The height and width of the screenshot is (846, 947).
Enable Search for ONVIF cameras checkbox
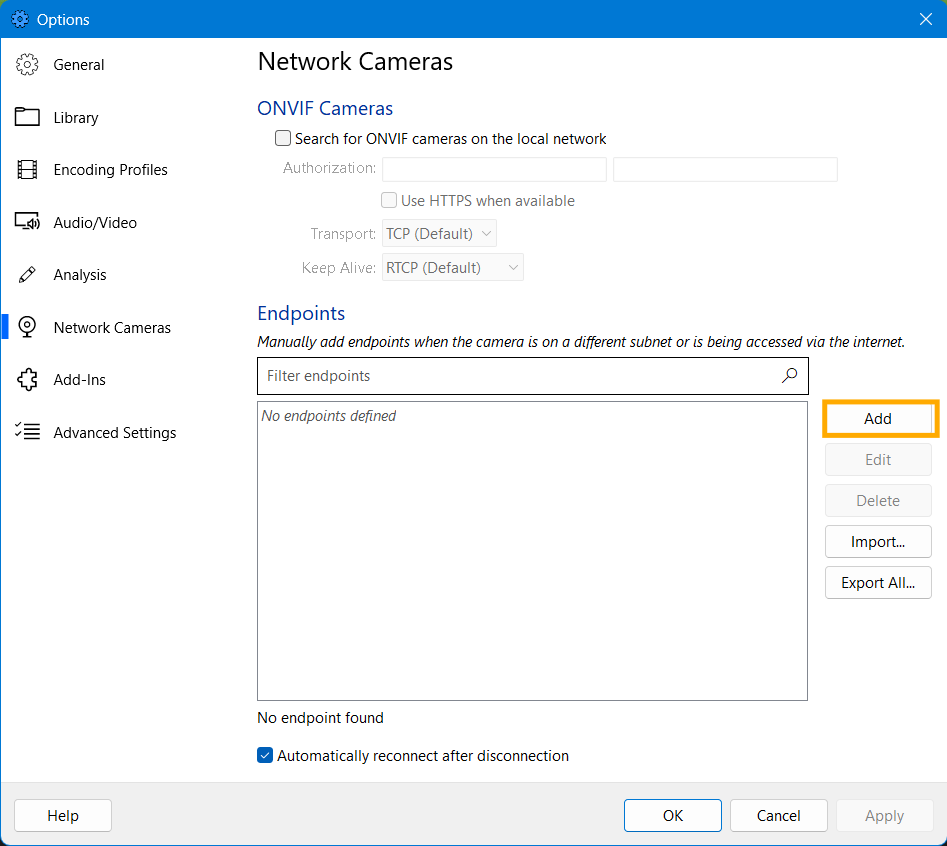[283, 139]
